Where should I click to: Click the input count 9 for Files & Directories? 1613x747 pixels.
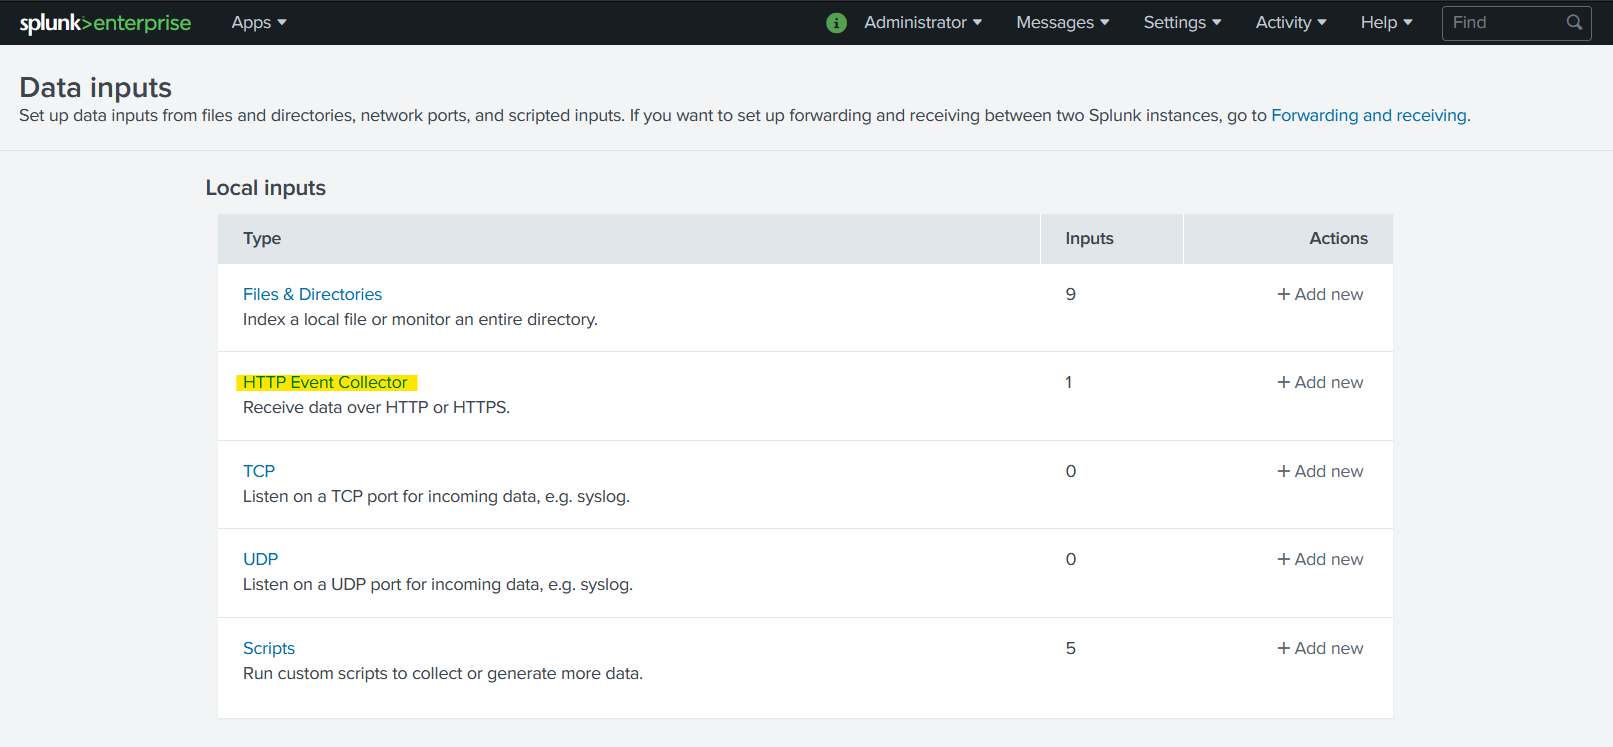pos(1071,294)
